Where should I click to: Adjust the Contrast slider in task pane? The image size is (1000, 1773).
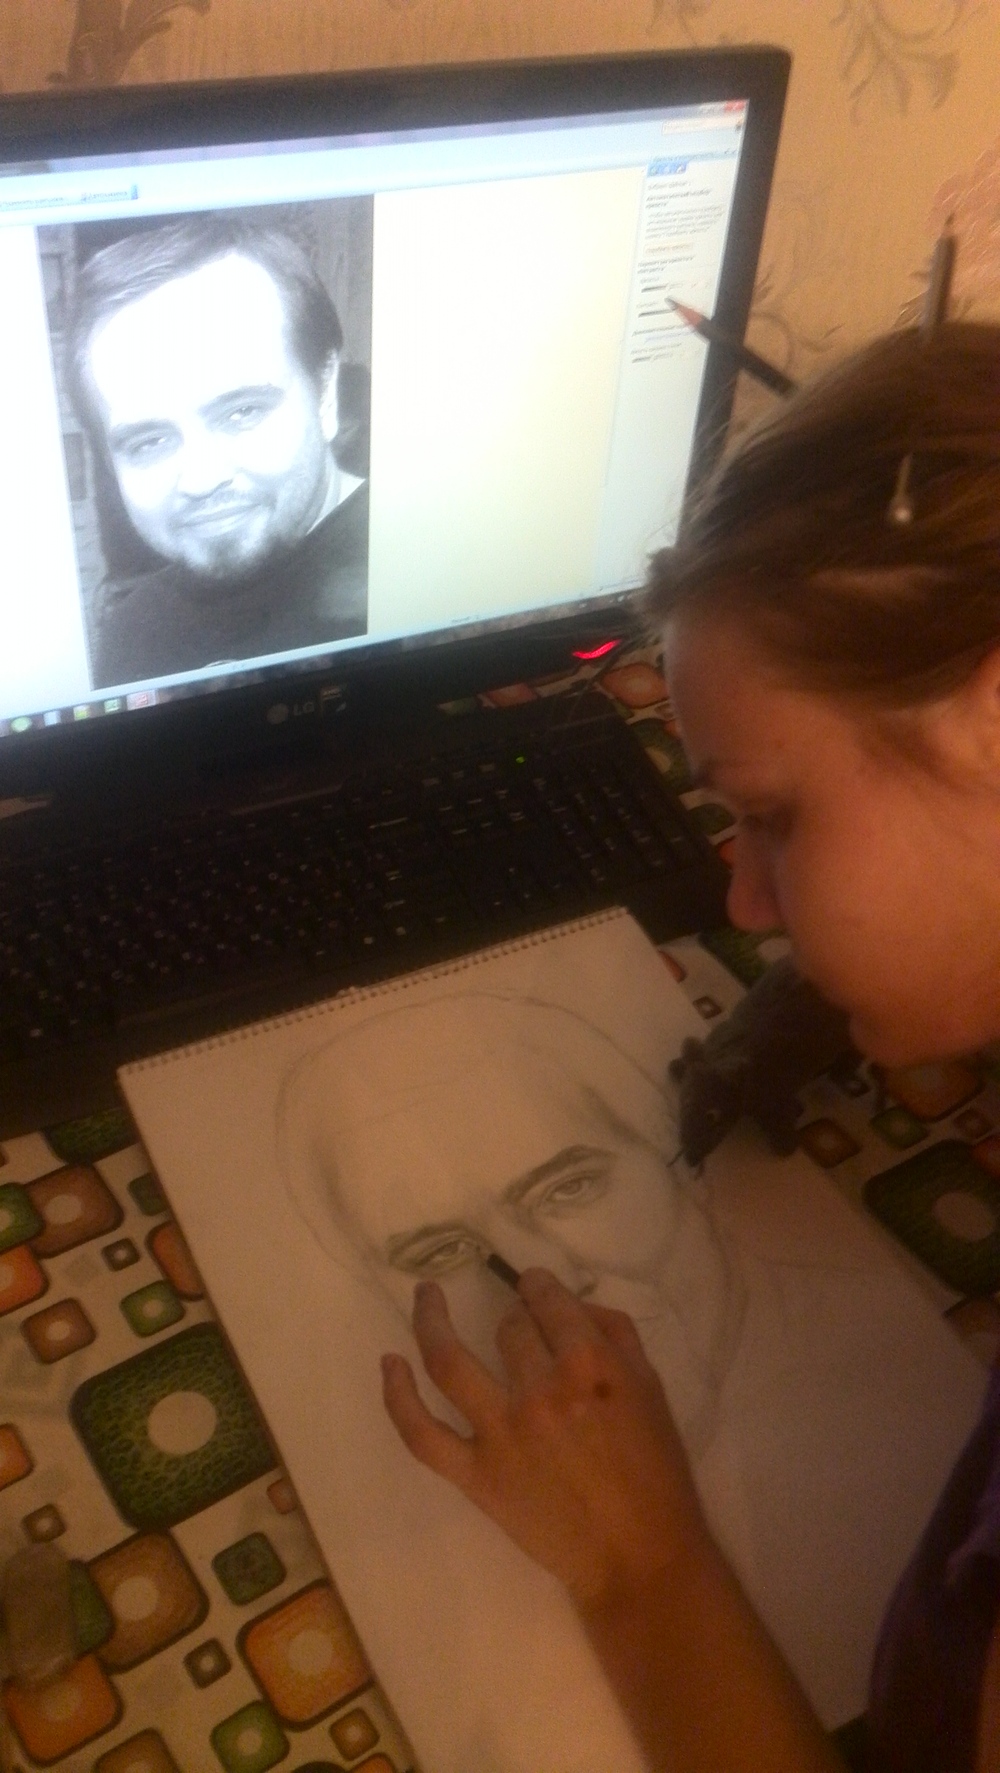pyautogui.click(x=656, y=312)
